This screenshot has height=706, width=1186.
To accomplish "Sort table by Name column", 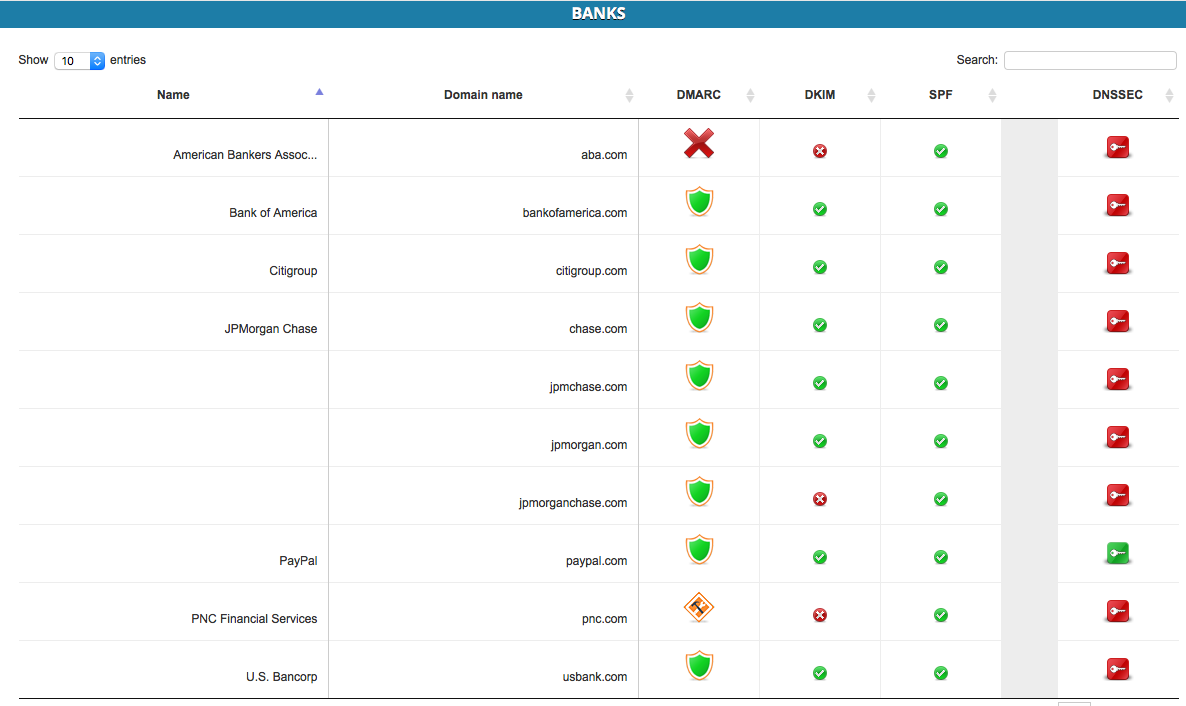I will pyautogui.click(x=173, y=95).
